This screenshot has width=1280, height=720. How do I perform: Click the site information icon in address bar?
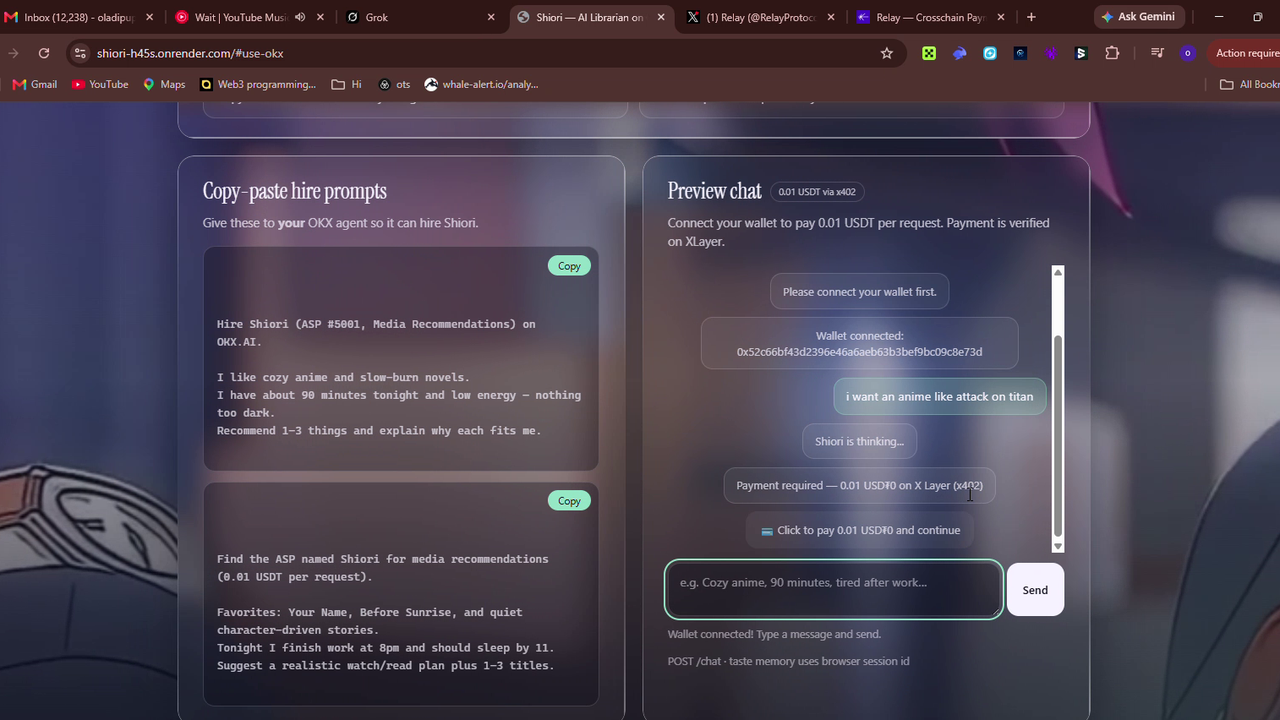click(80, 53)
